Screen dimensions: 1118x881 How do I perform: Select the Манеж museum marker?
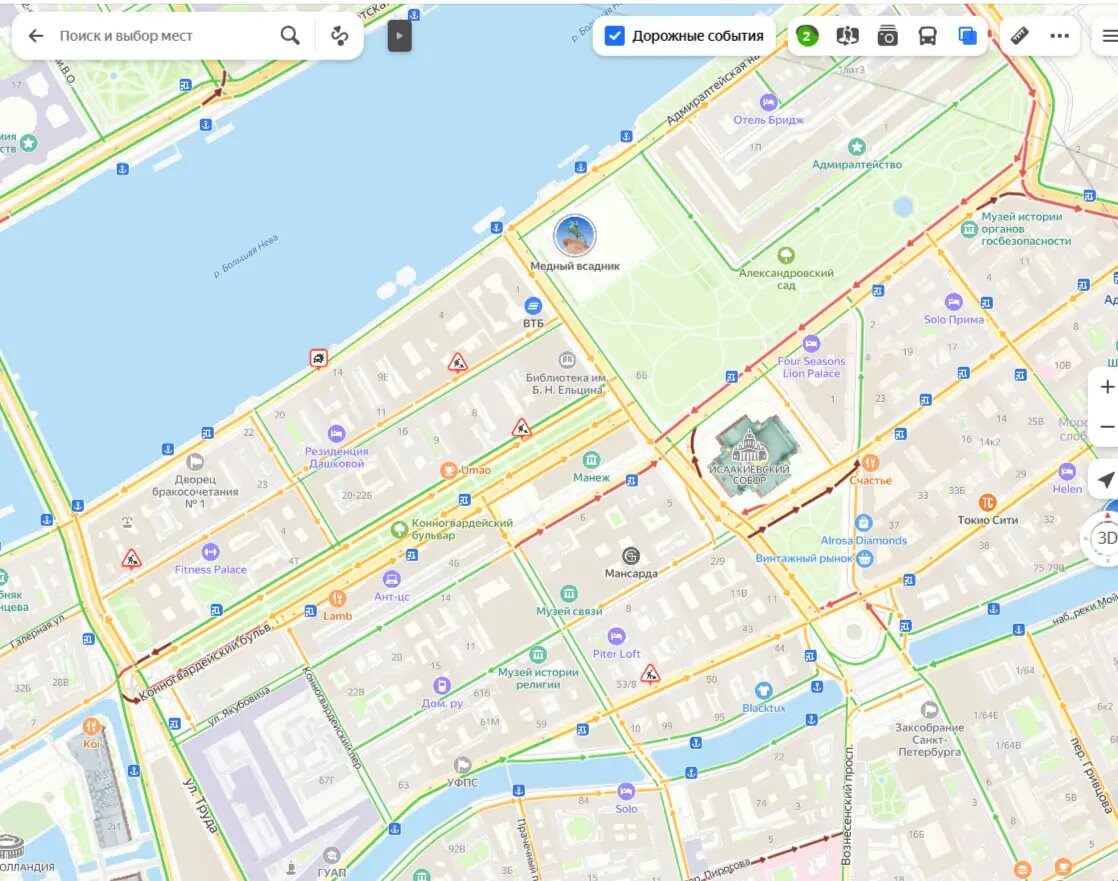(590, 460)
